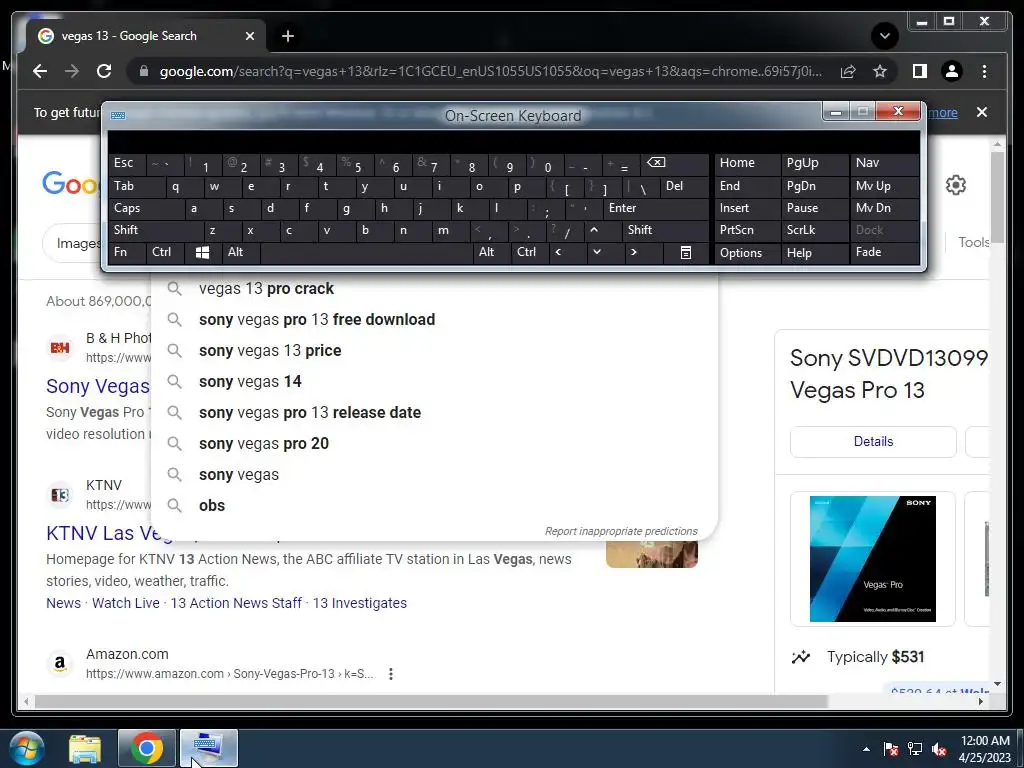Open the 'News' sitelink under KTNV
This screenshot has width=1024, height=768.
(63, 603)
